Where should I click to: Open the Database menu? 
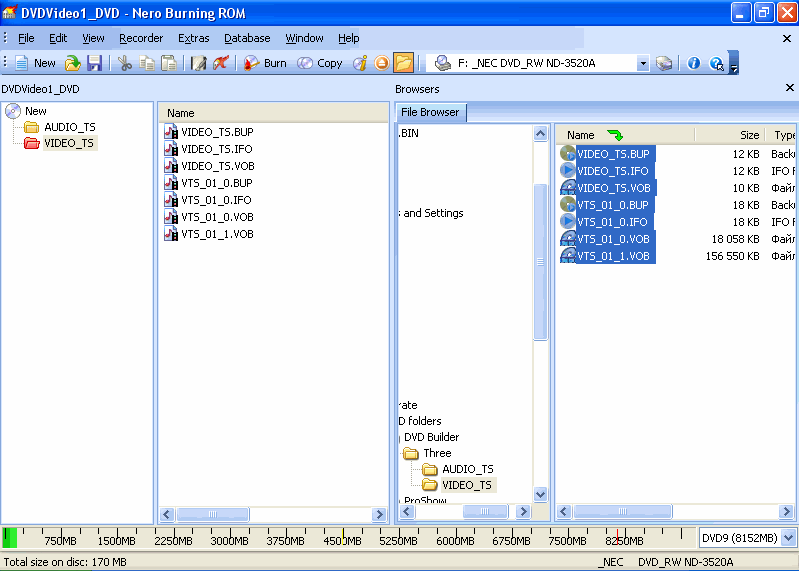[x=247, y=38]
